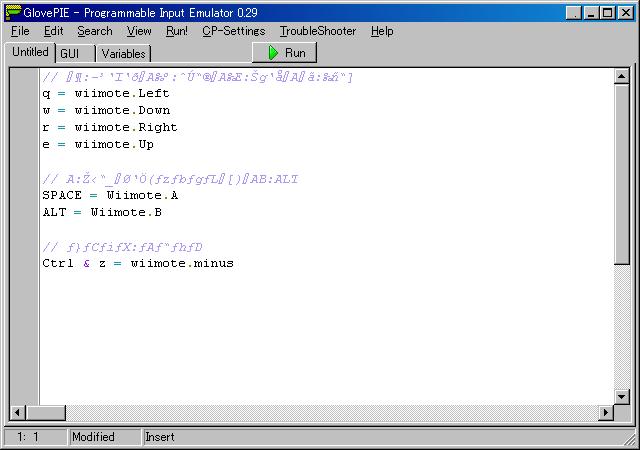Click the vertical scrollbar up arrow

(x=621, y=76)
